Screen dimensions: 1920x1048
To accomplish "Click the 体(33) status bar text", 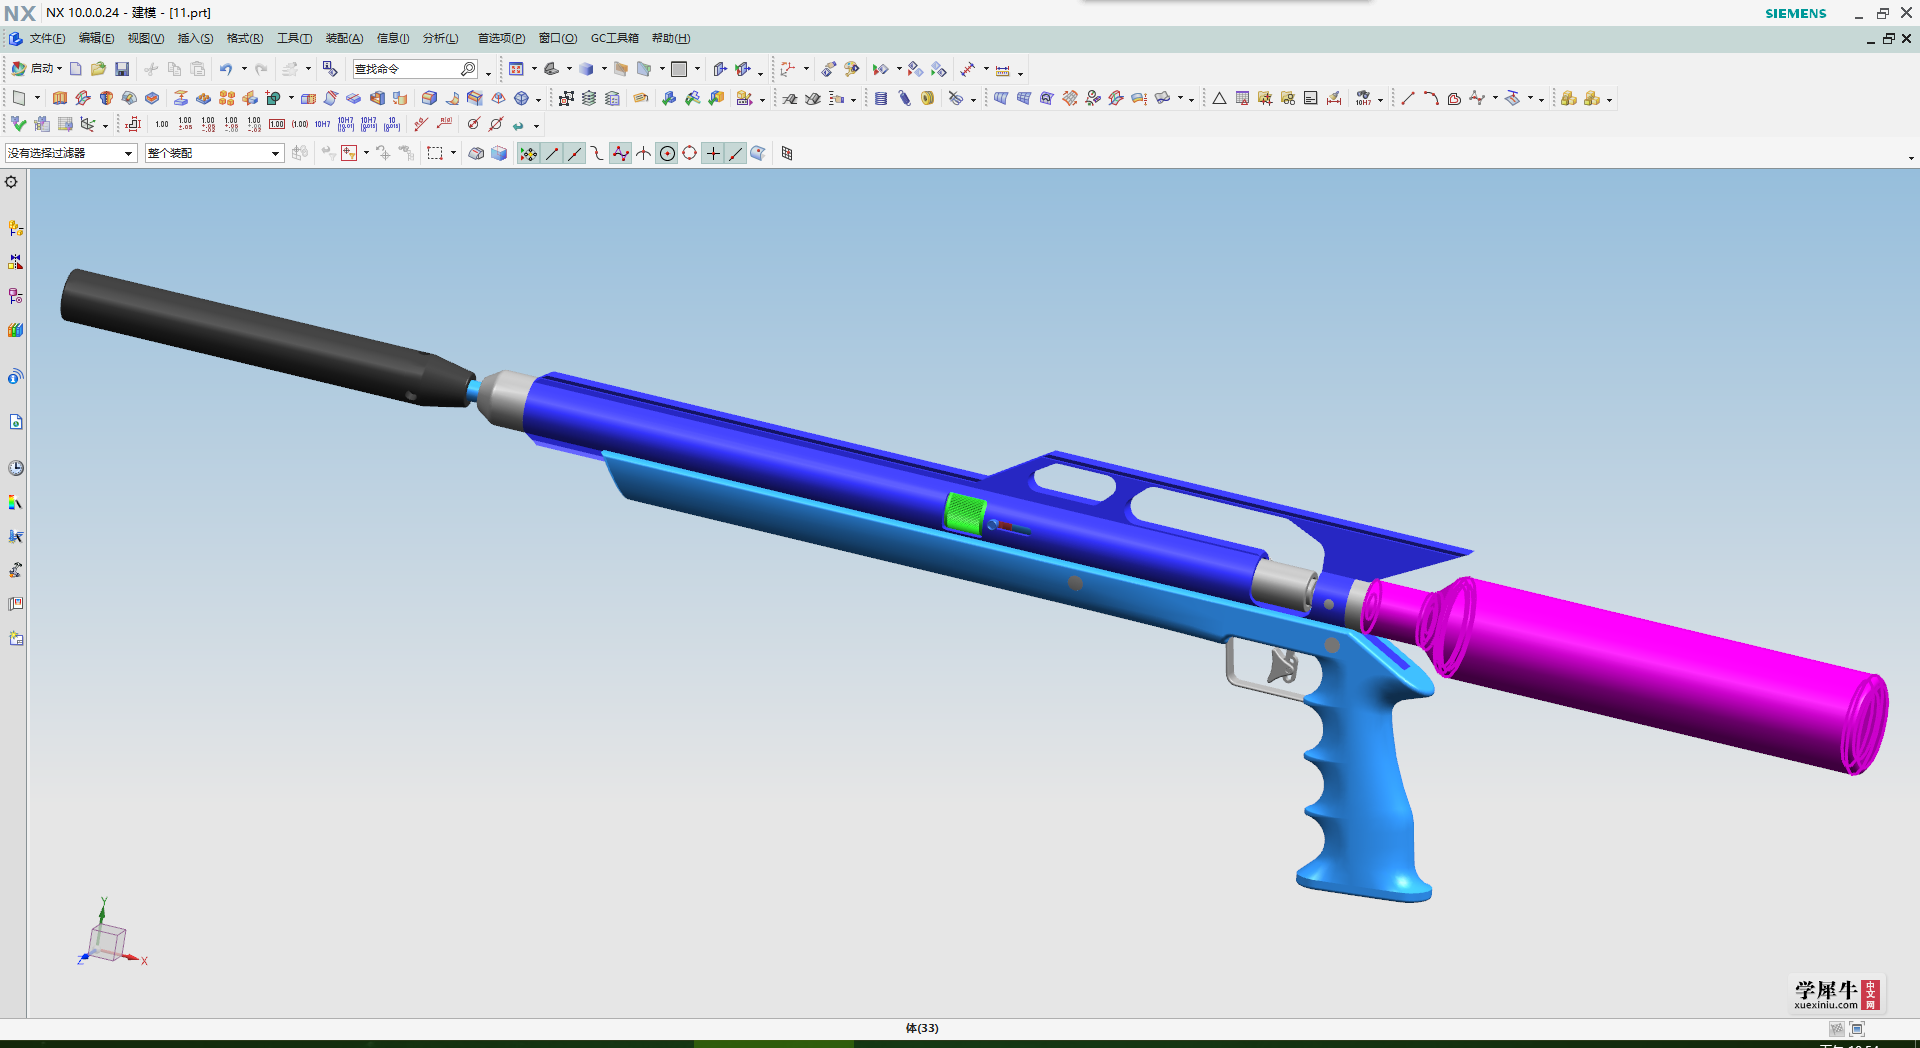I will [x=922, y=1028].
